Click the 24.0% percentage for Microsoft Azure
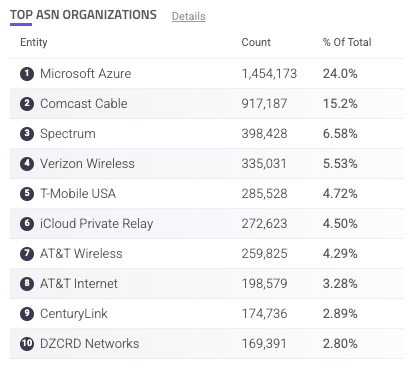Screen dimensions: 413x369 coord(340,74)
